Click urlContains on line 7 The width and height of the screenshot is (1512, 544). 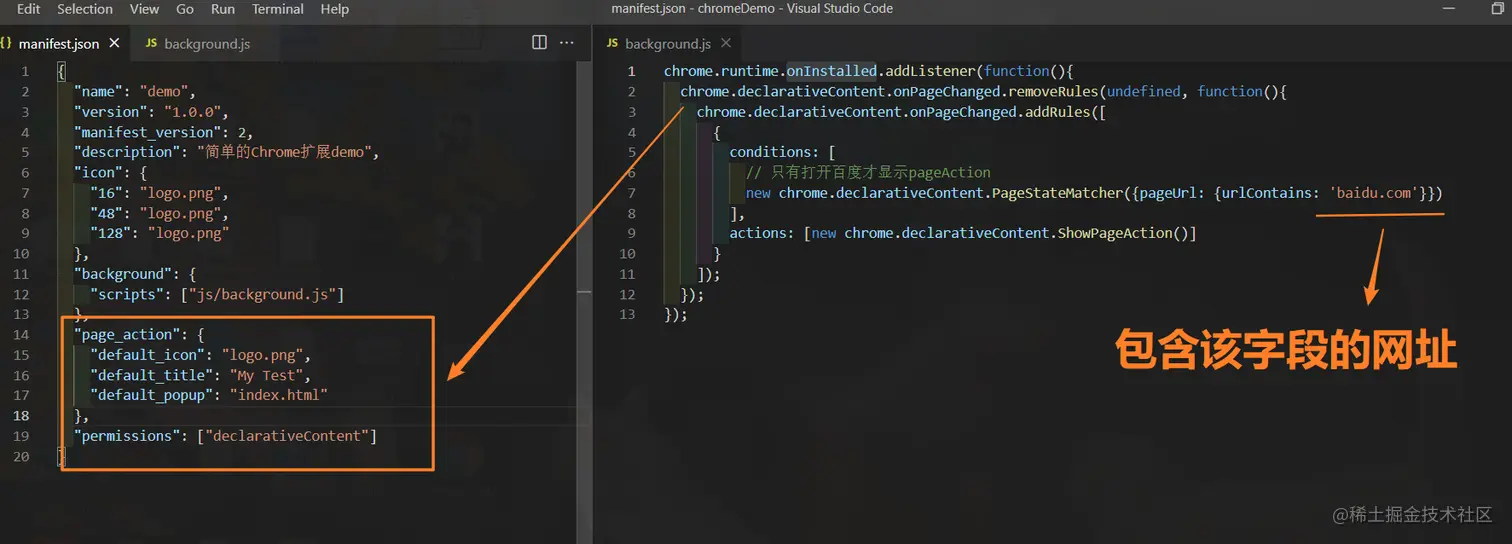pyautogui.click(x=1267, y=192)
